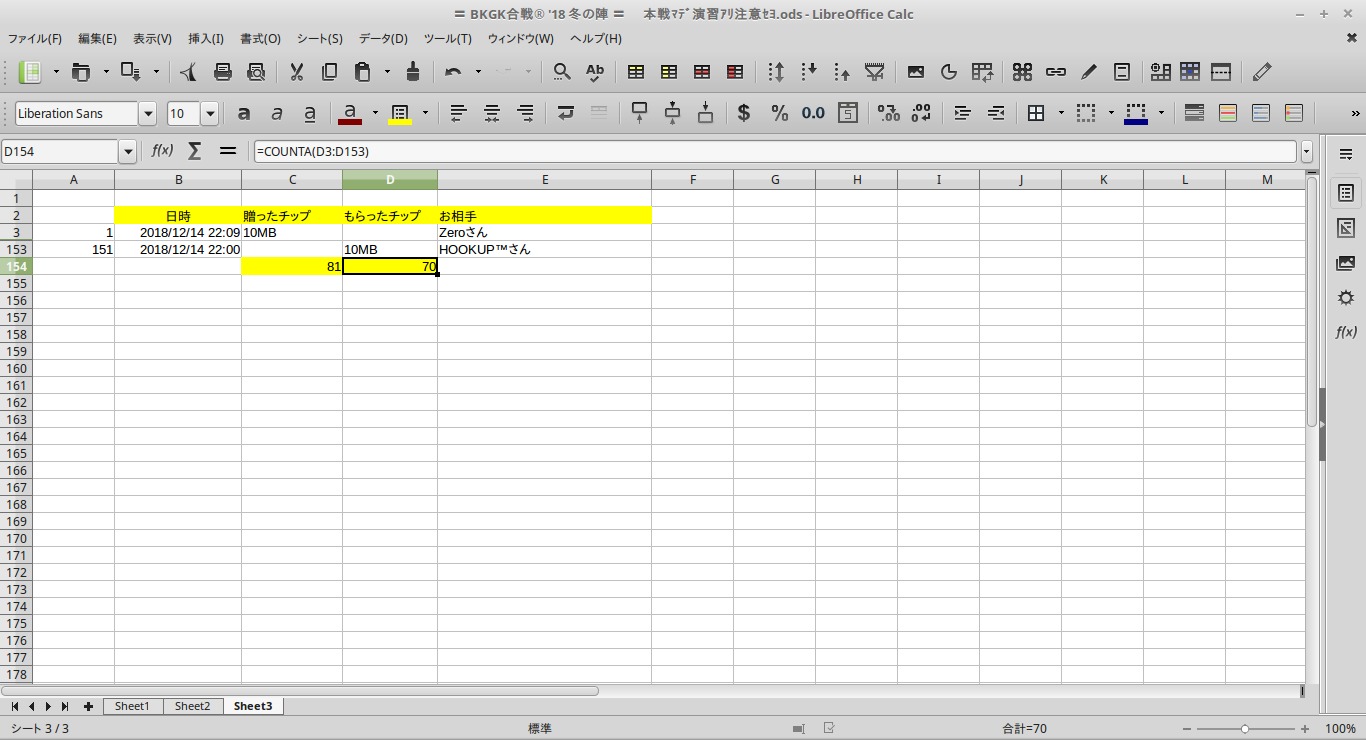Apply the yellow background color
1366x740 pixels.
400,113
